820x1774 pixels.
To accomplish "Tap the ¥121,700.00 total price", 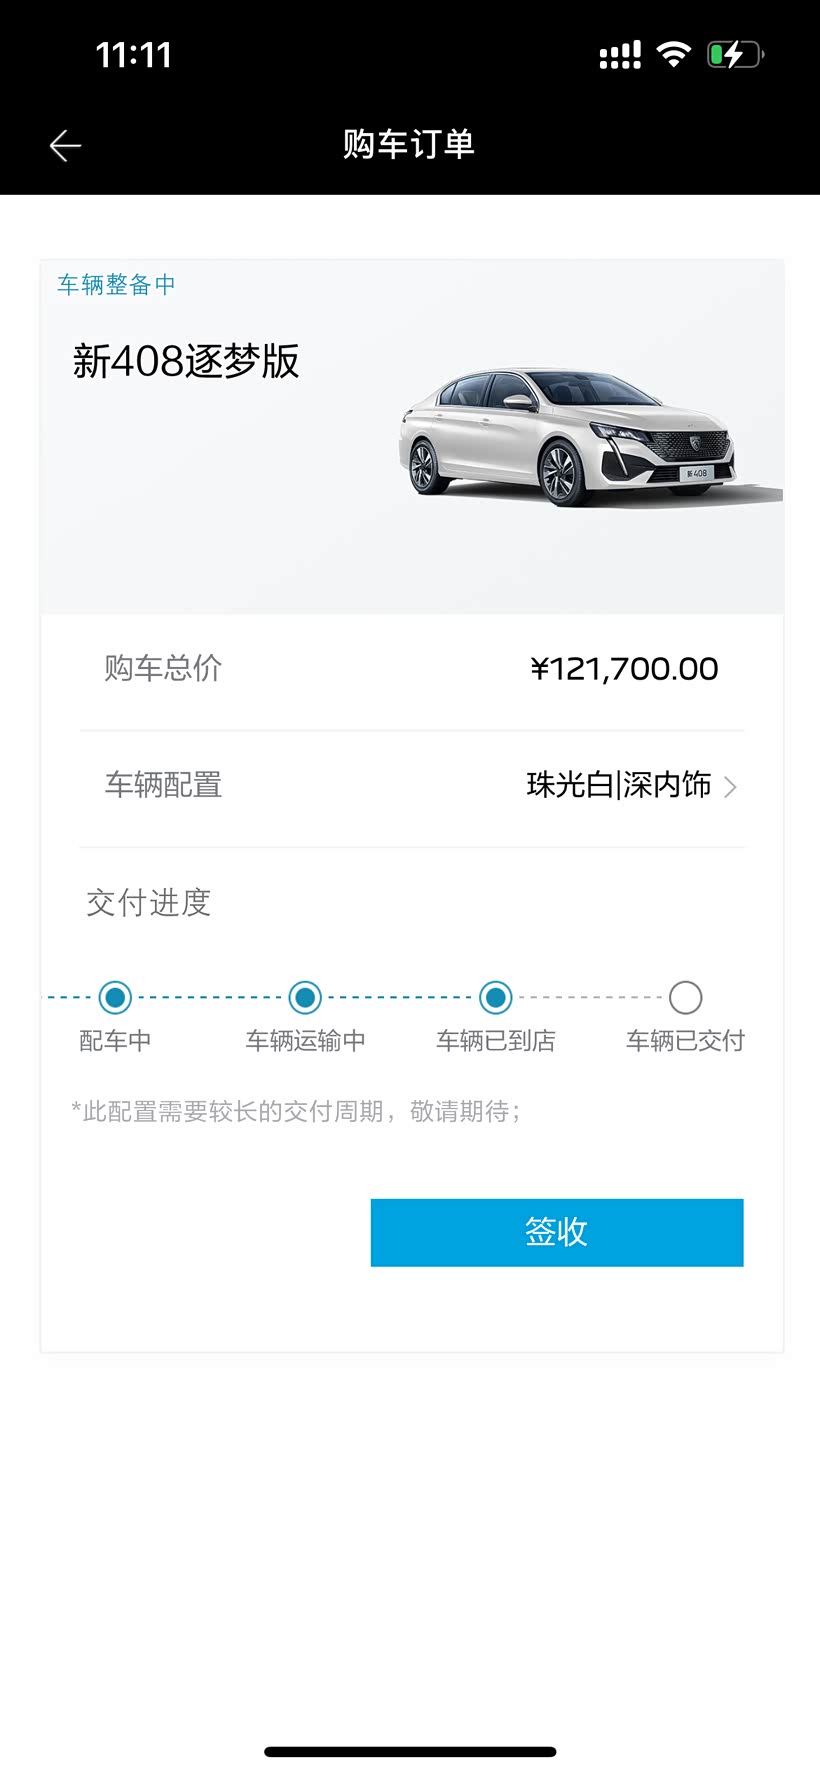I will tap(624, 669).
